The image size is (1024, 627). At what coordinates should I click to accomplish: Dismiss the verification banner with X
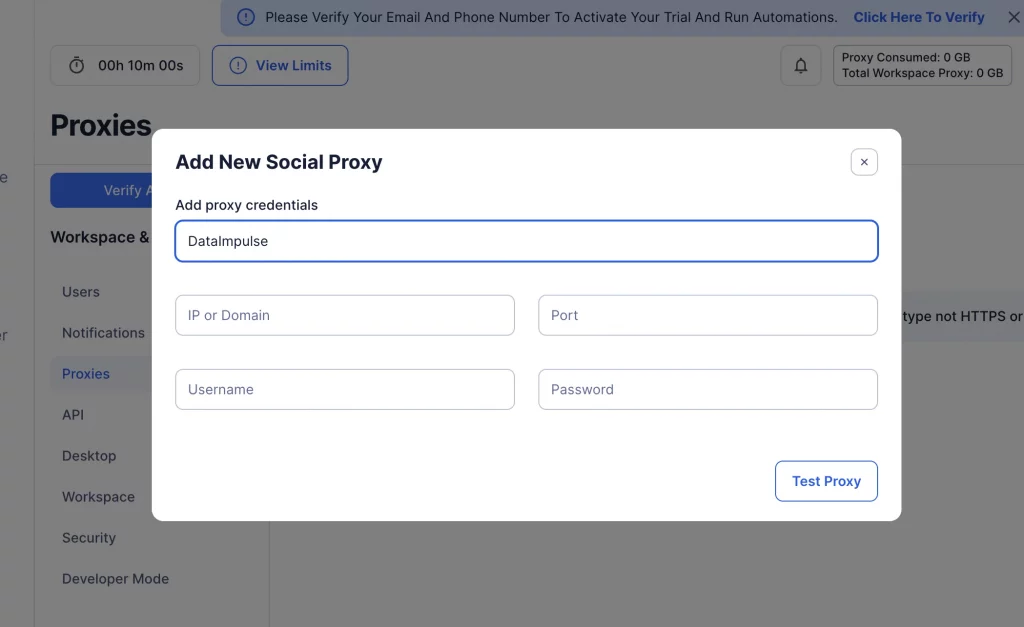point(1013,17)
